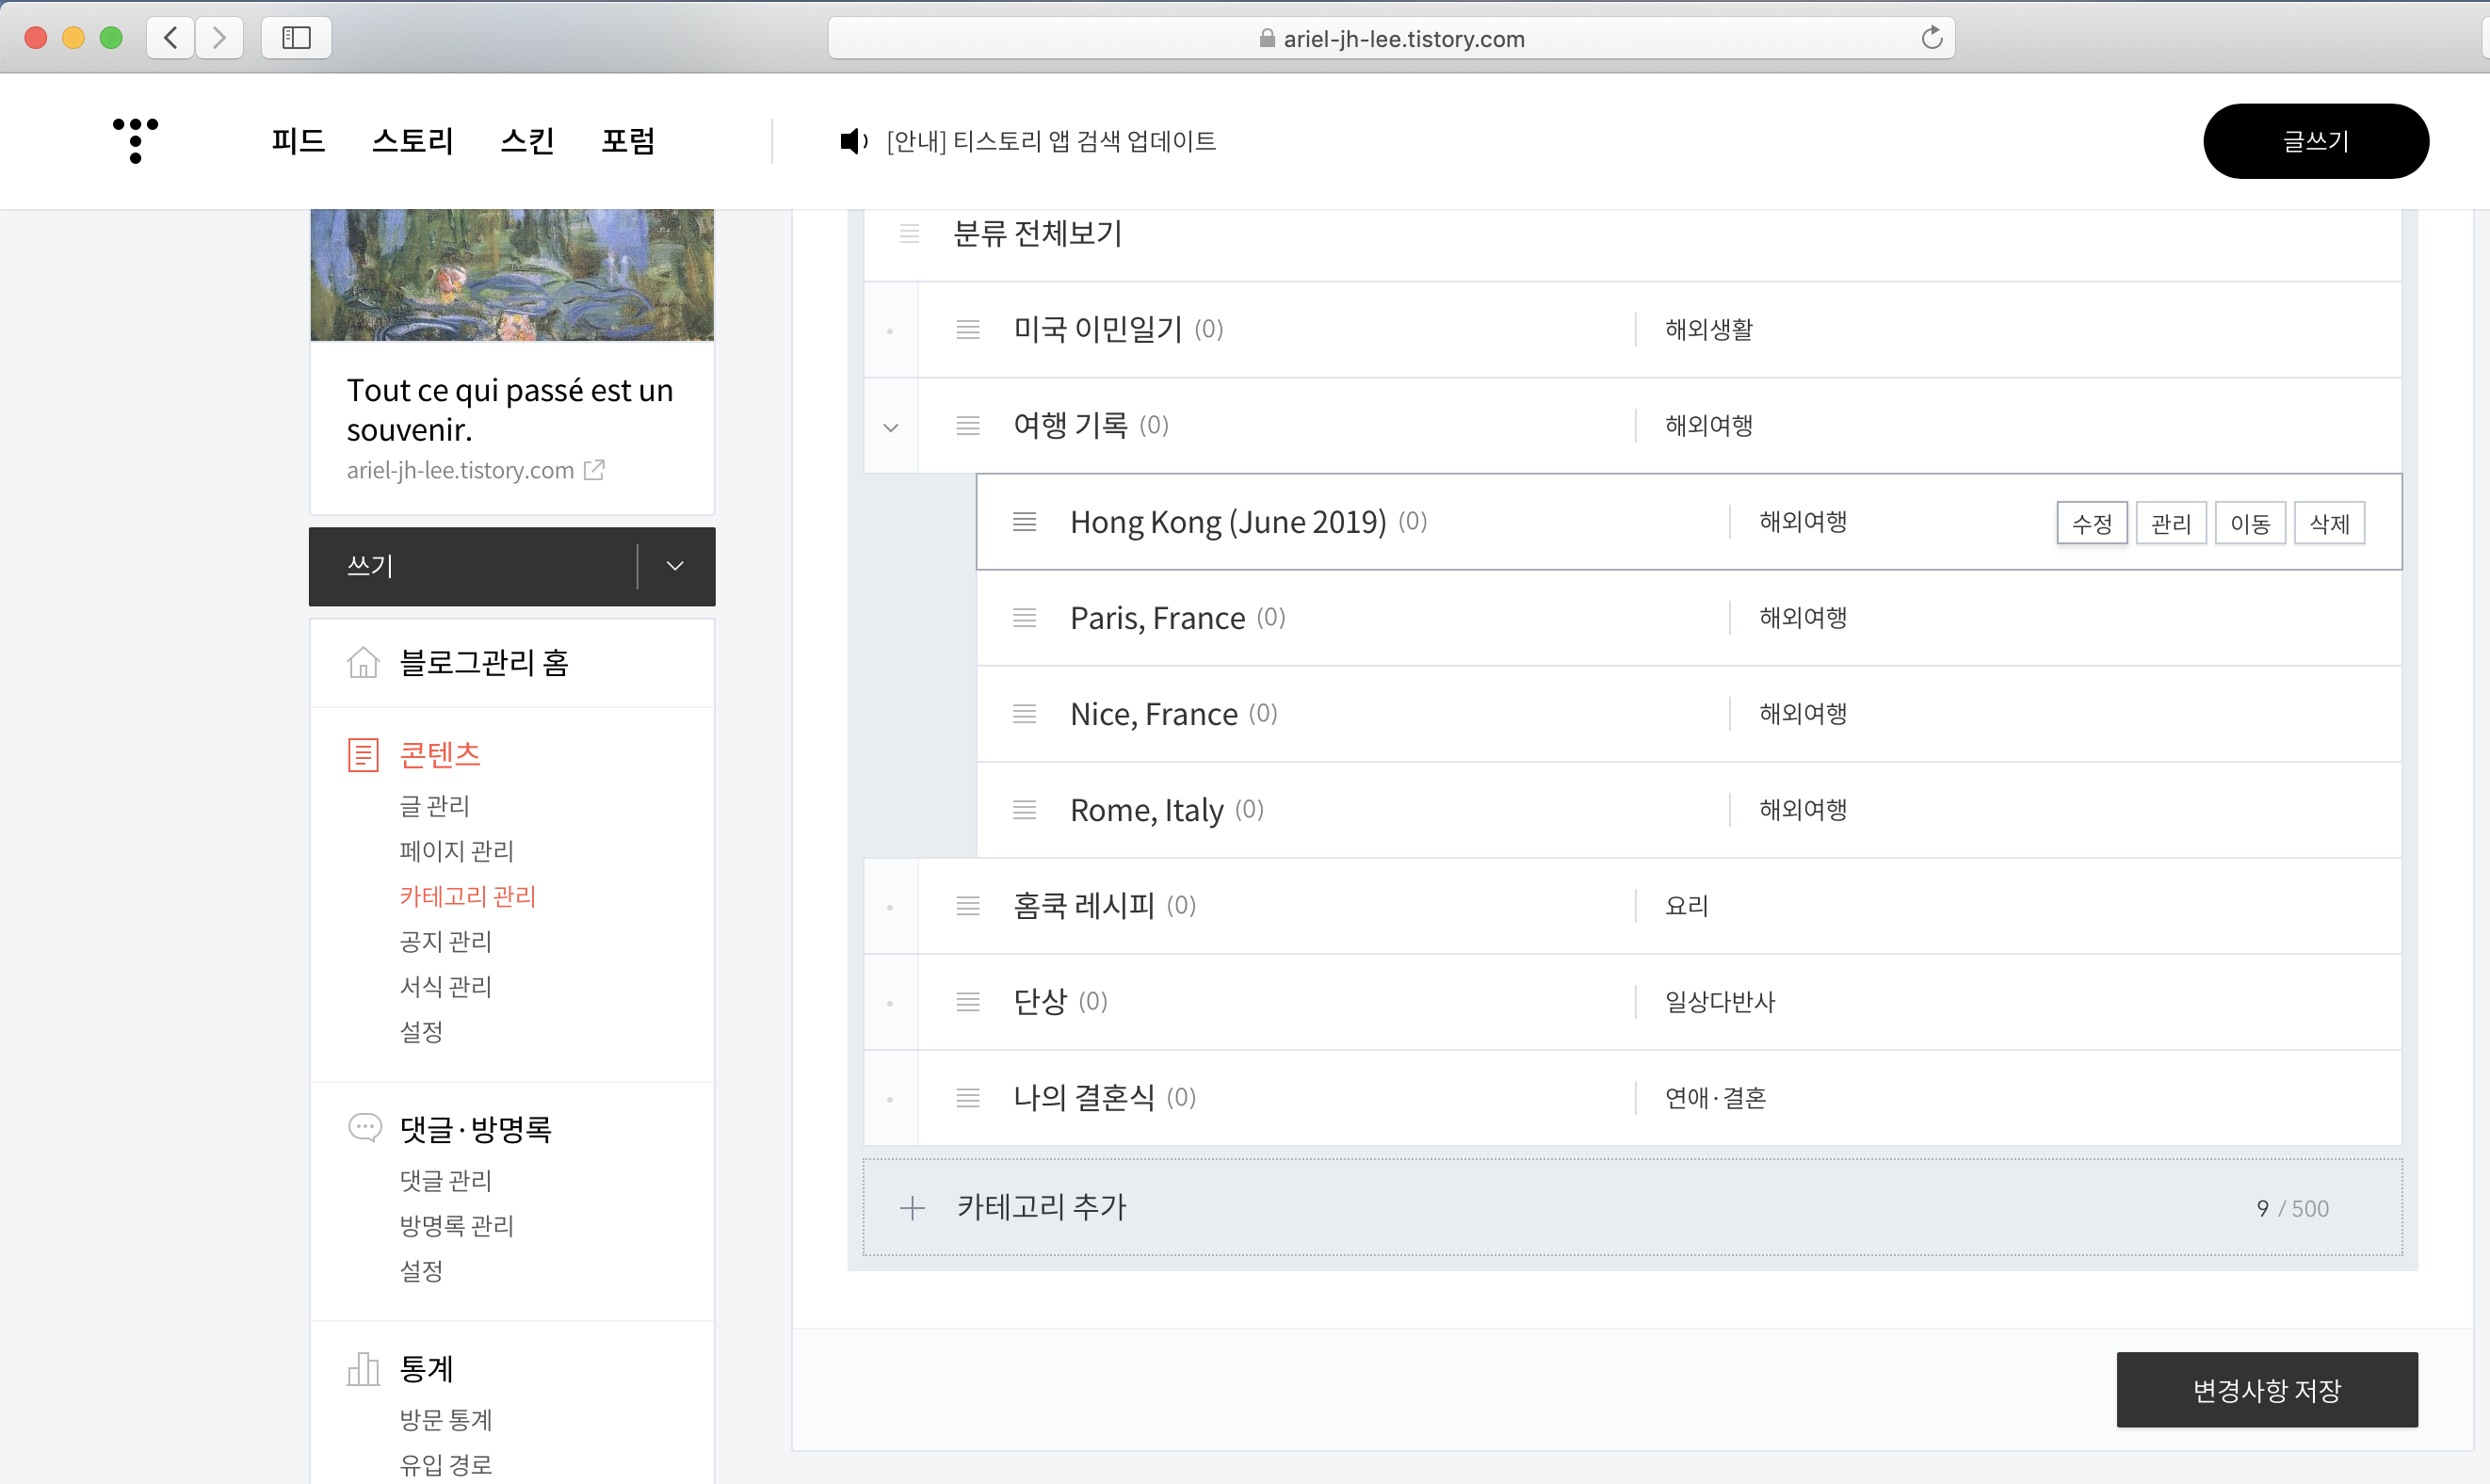Grab drag handle of 여행 기록 row
This screenshot has height=1484, width=2490.
point(967,425)
